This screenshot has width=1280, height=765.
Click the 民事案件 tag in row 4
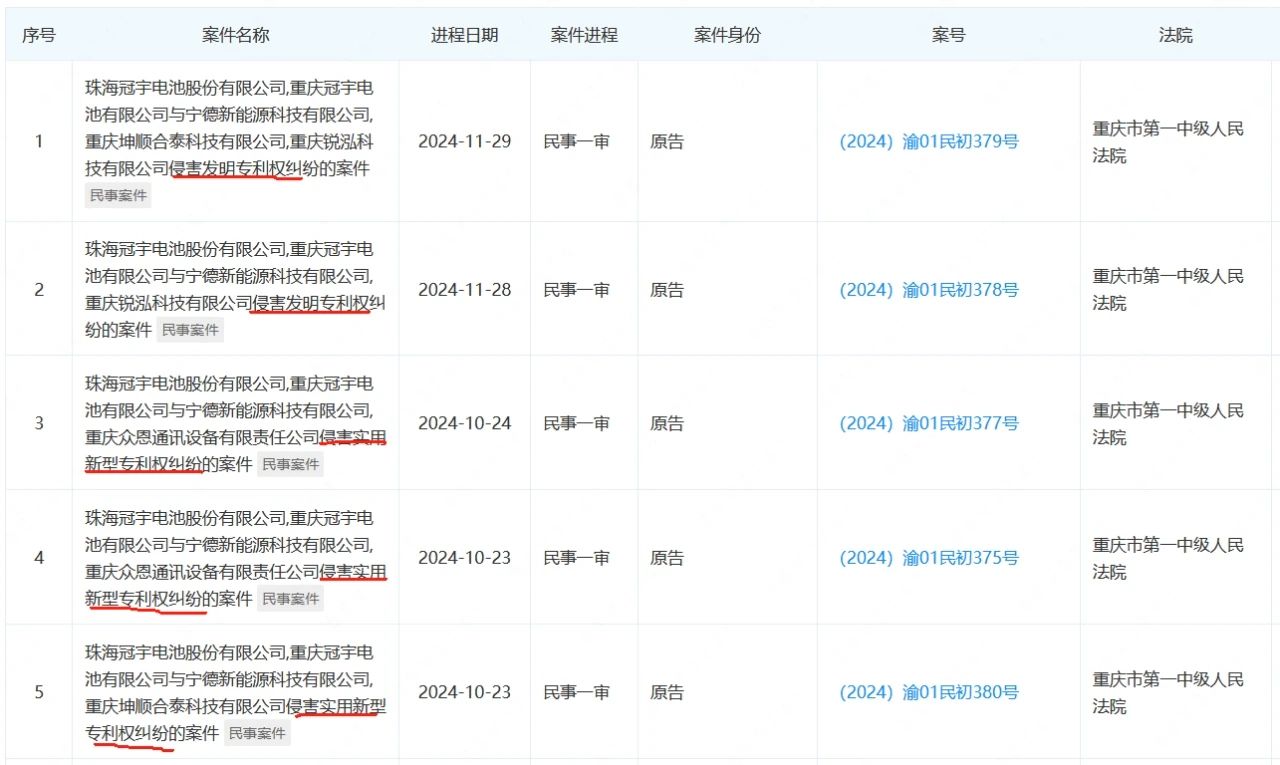click(290, 598)
